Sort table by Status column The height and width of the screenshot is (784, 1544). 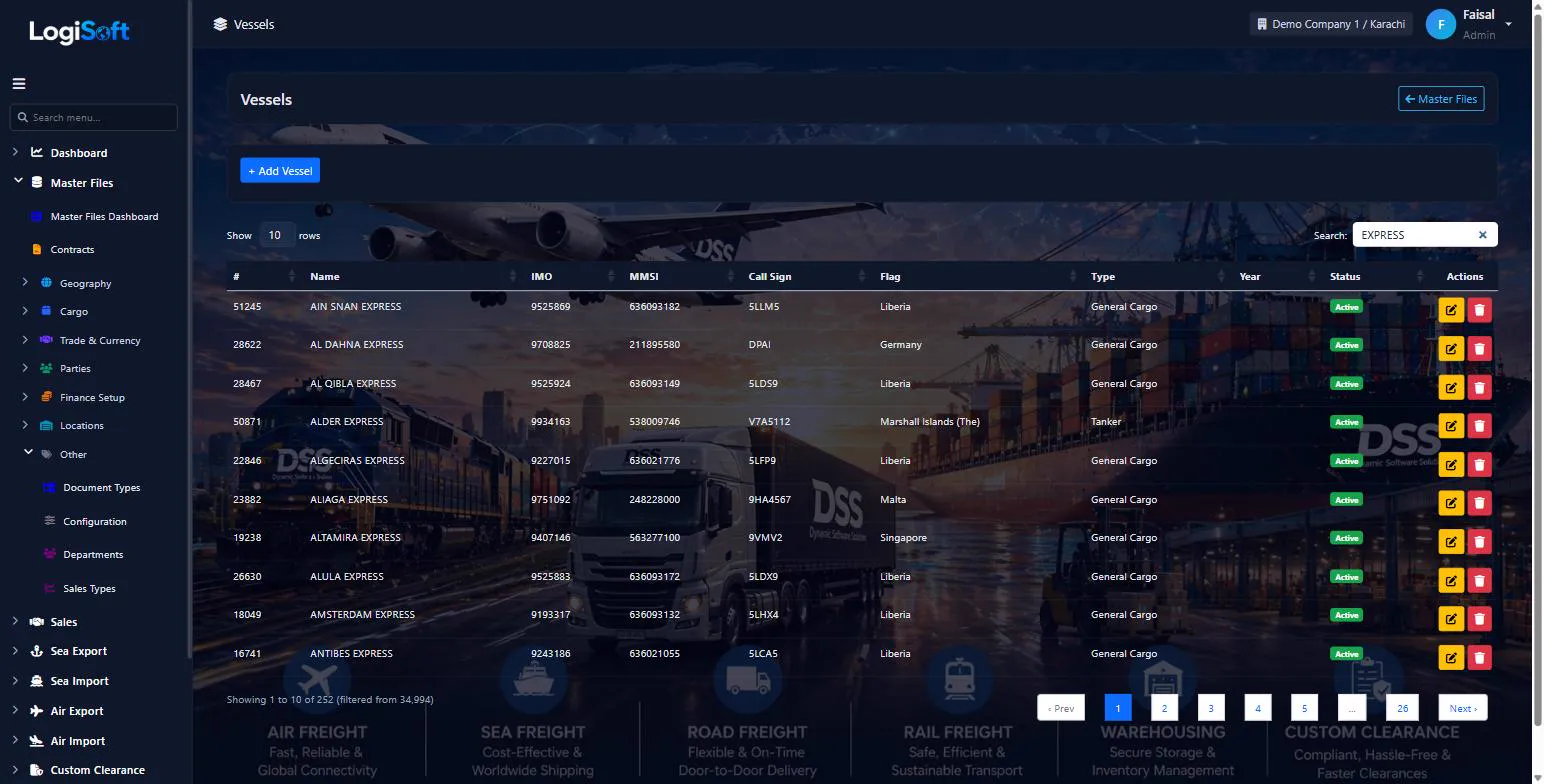pyautogui.click(x=1376, y=276)
